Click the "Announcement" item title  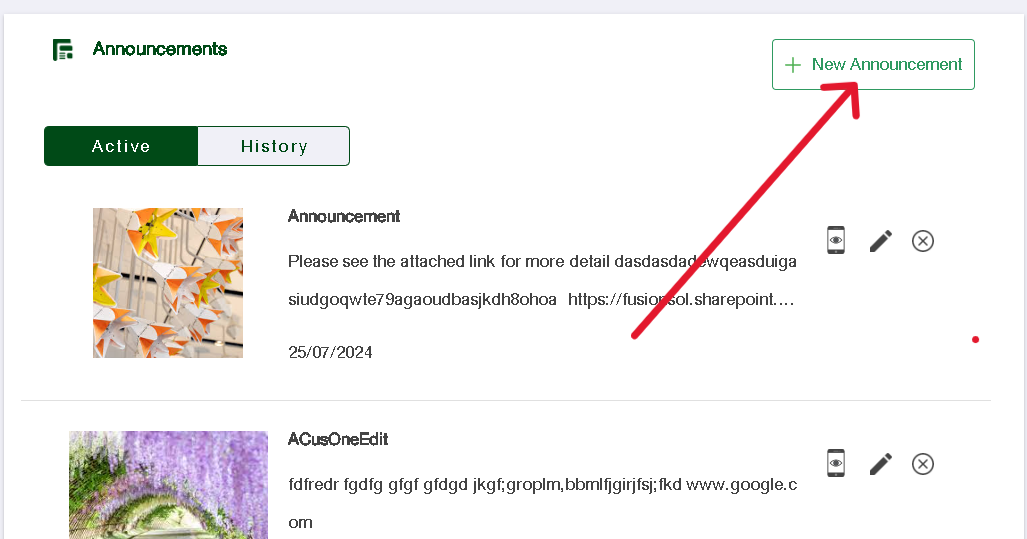[344, 216]
